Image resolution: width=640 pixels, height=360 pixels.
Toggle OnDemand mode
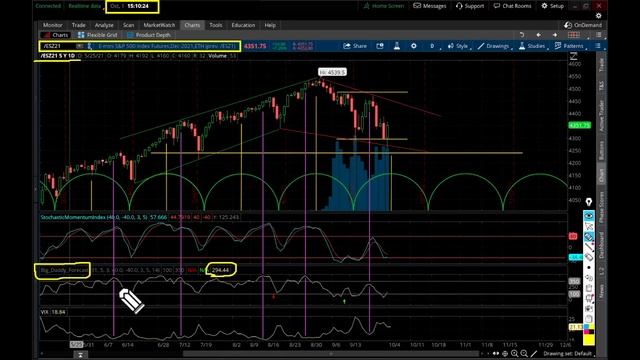583,25
